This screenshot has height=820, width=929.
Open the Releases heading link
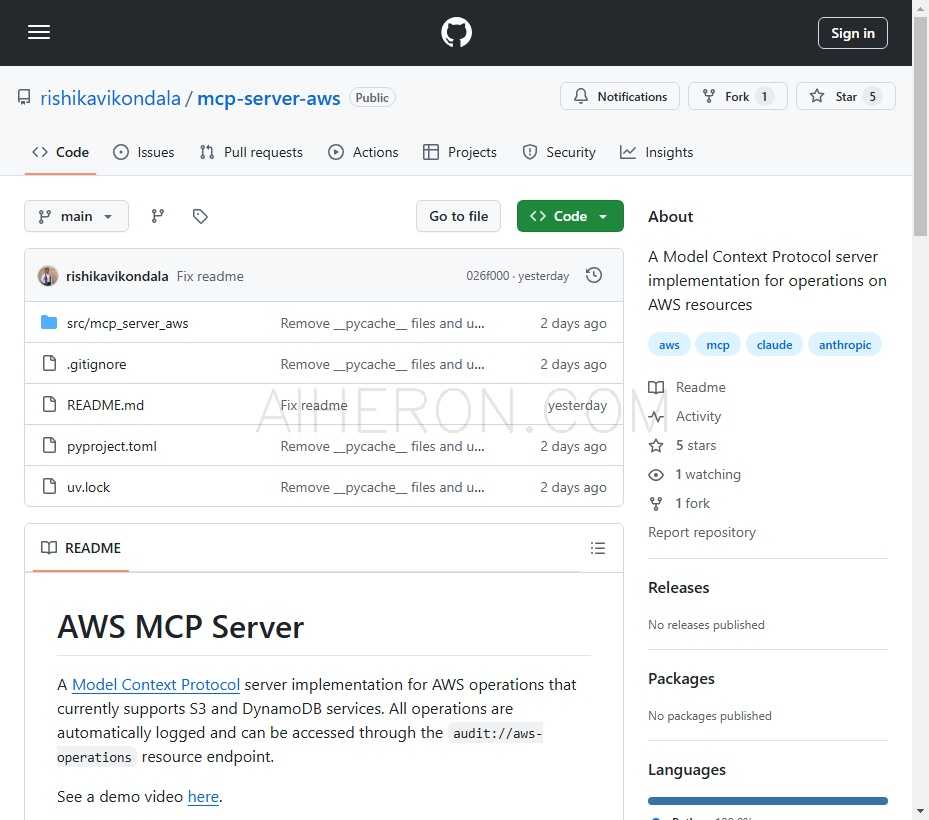[x=678, y=588]
